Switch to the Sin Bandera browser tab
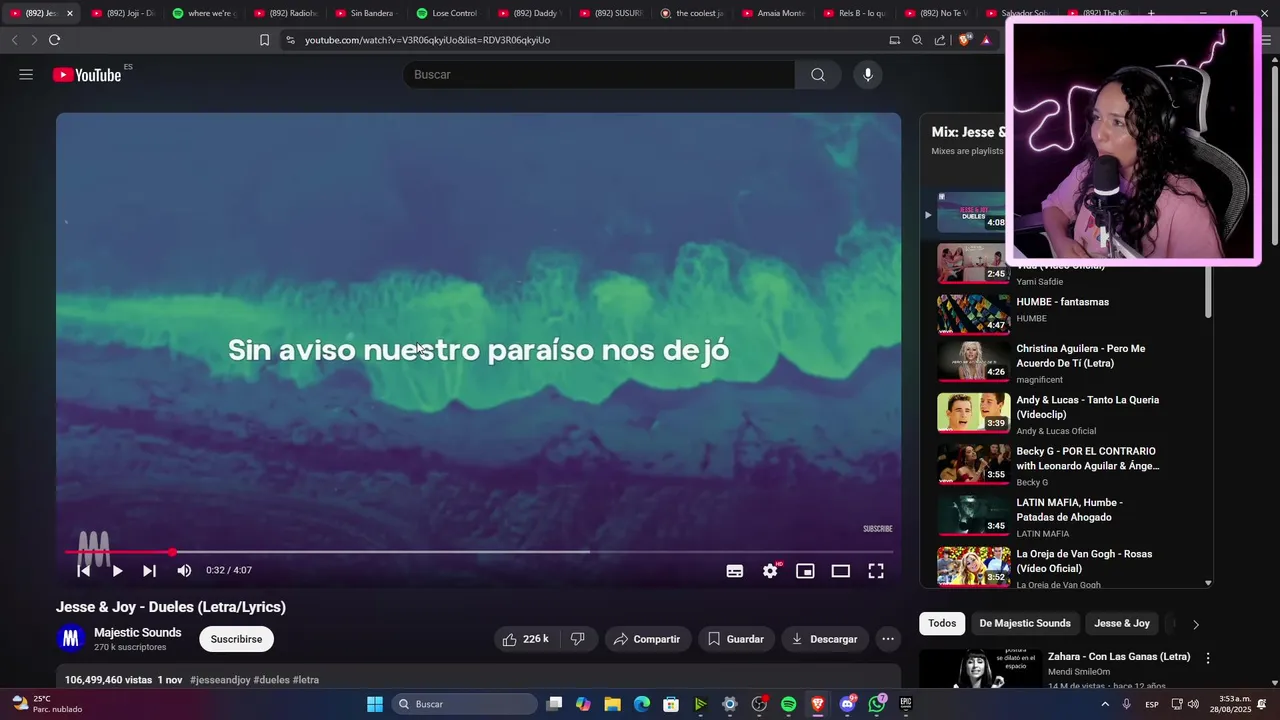The image size is (1280, 720). 366,13
